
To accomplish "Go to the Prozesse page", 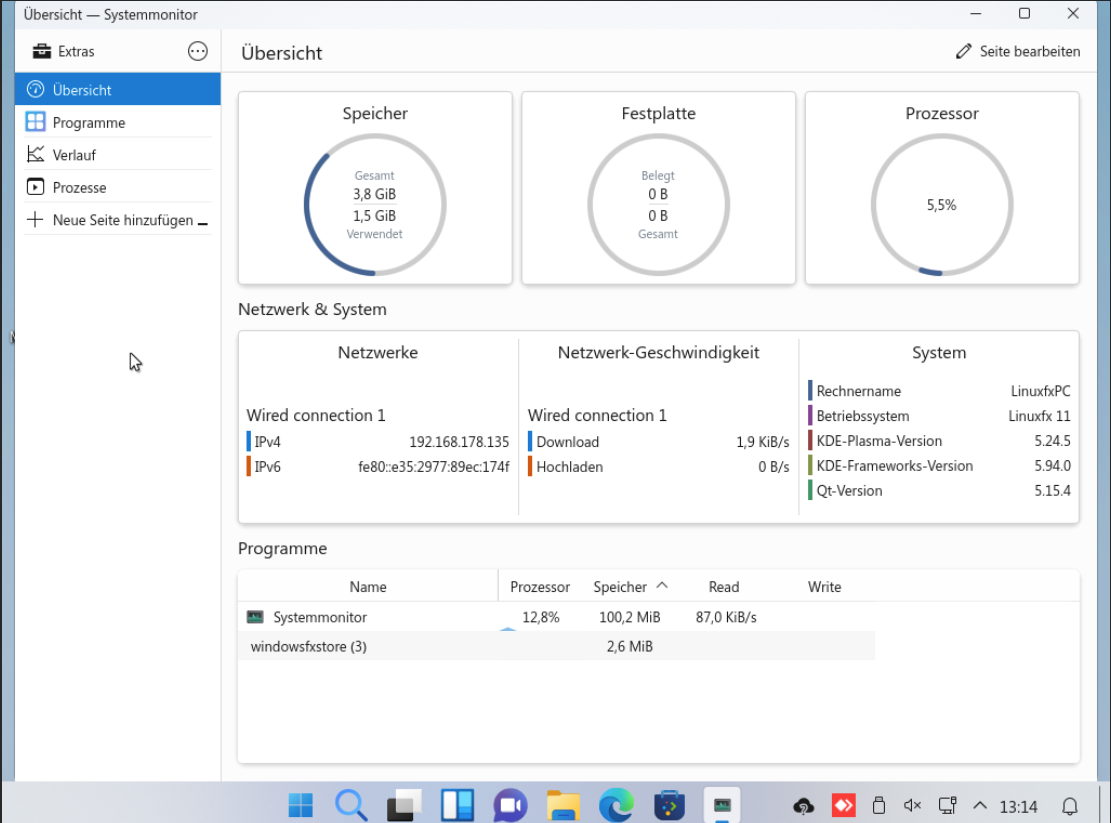I will (118, 187).
